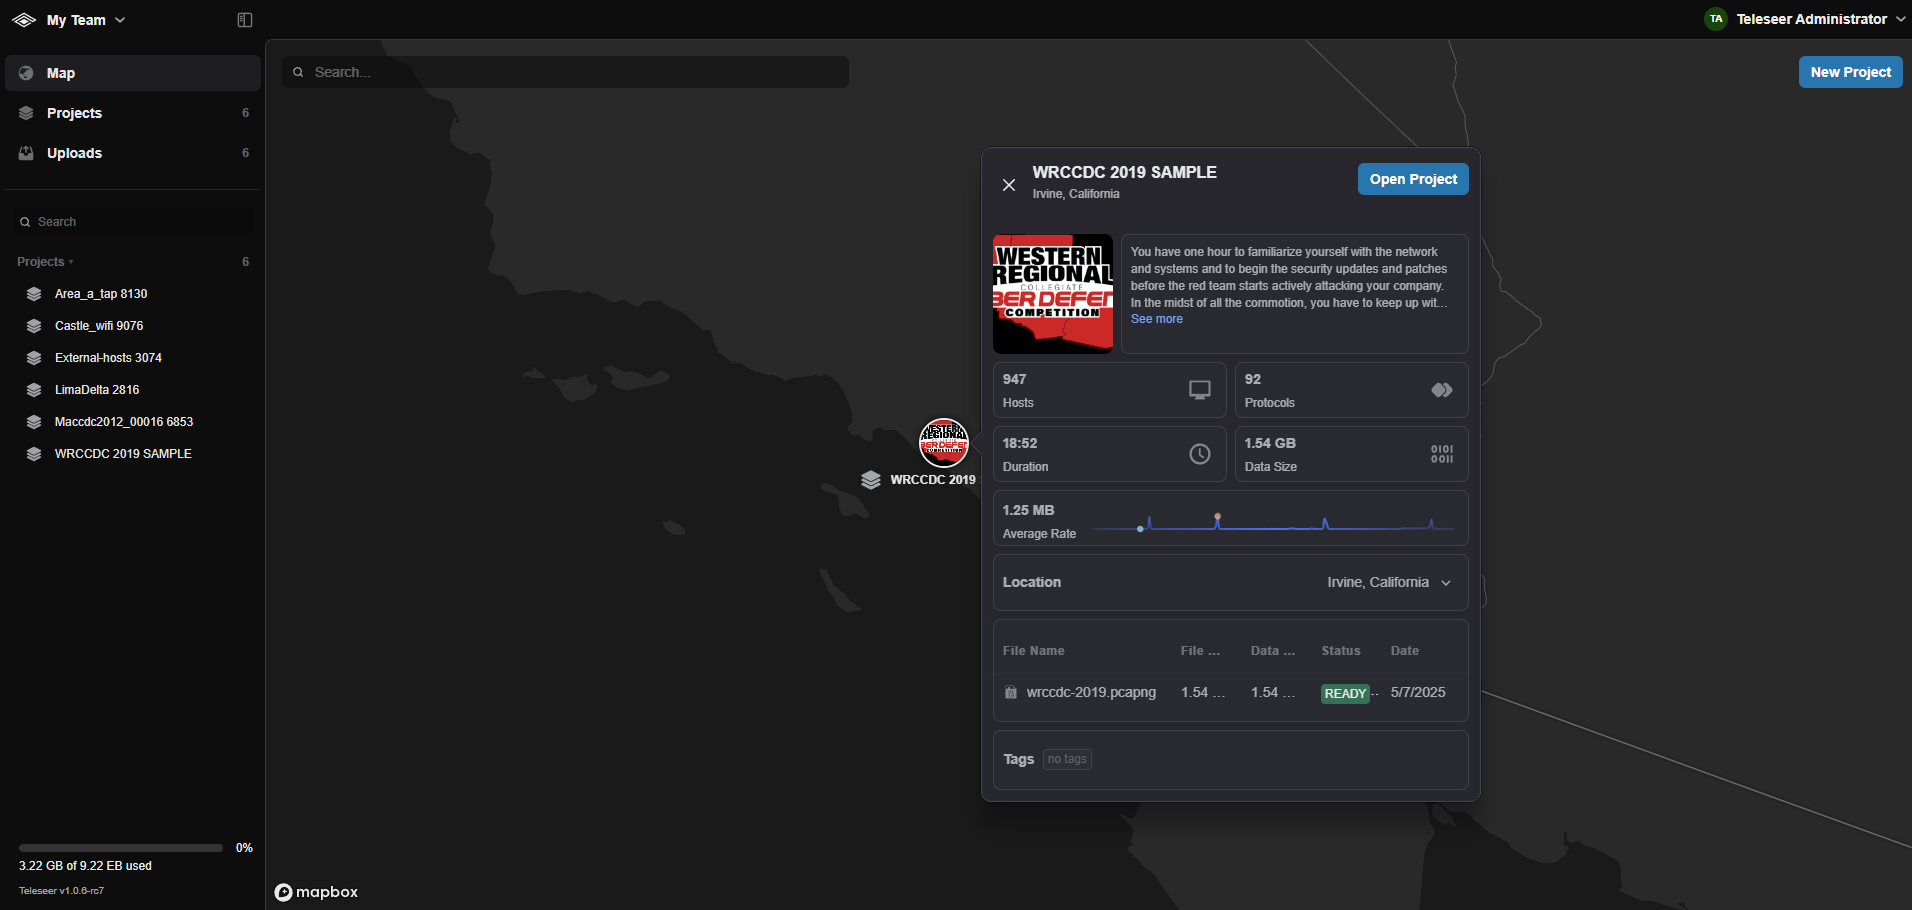The height and width of the screenshot is (910, 1912).
Task: Click the Average Rate sparkline chart
Action: (1274, 522)
